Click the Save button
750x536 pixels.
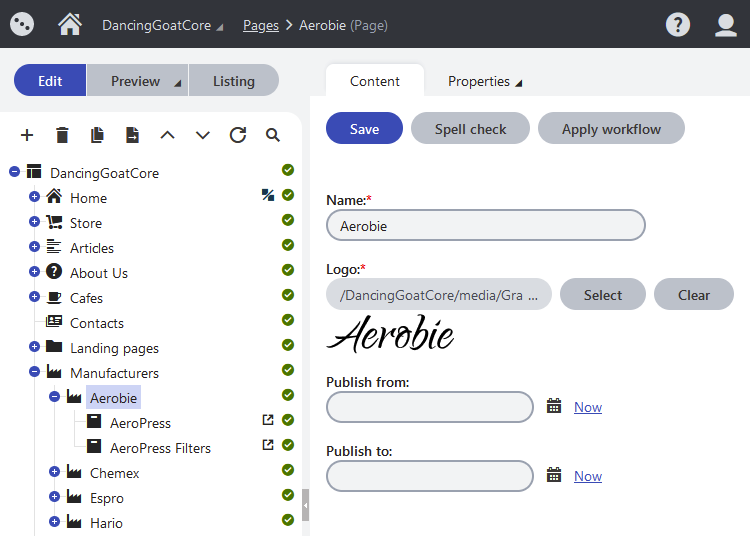click(x=364, y=128)
